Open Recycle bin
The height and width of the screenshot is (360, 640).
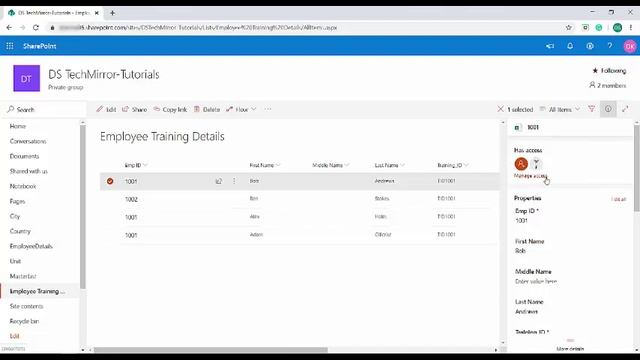click(x=24, y=321)
